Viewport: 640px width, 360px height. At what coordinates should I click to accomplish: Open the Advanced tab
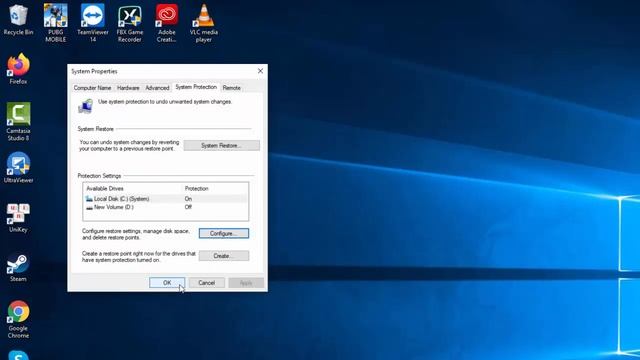click(x=157, y=88)
